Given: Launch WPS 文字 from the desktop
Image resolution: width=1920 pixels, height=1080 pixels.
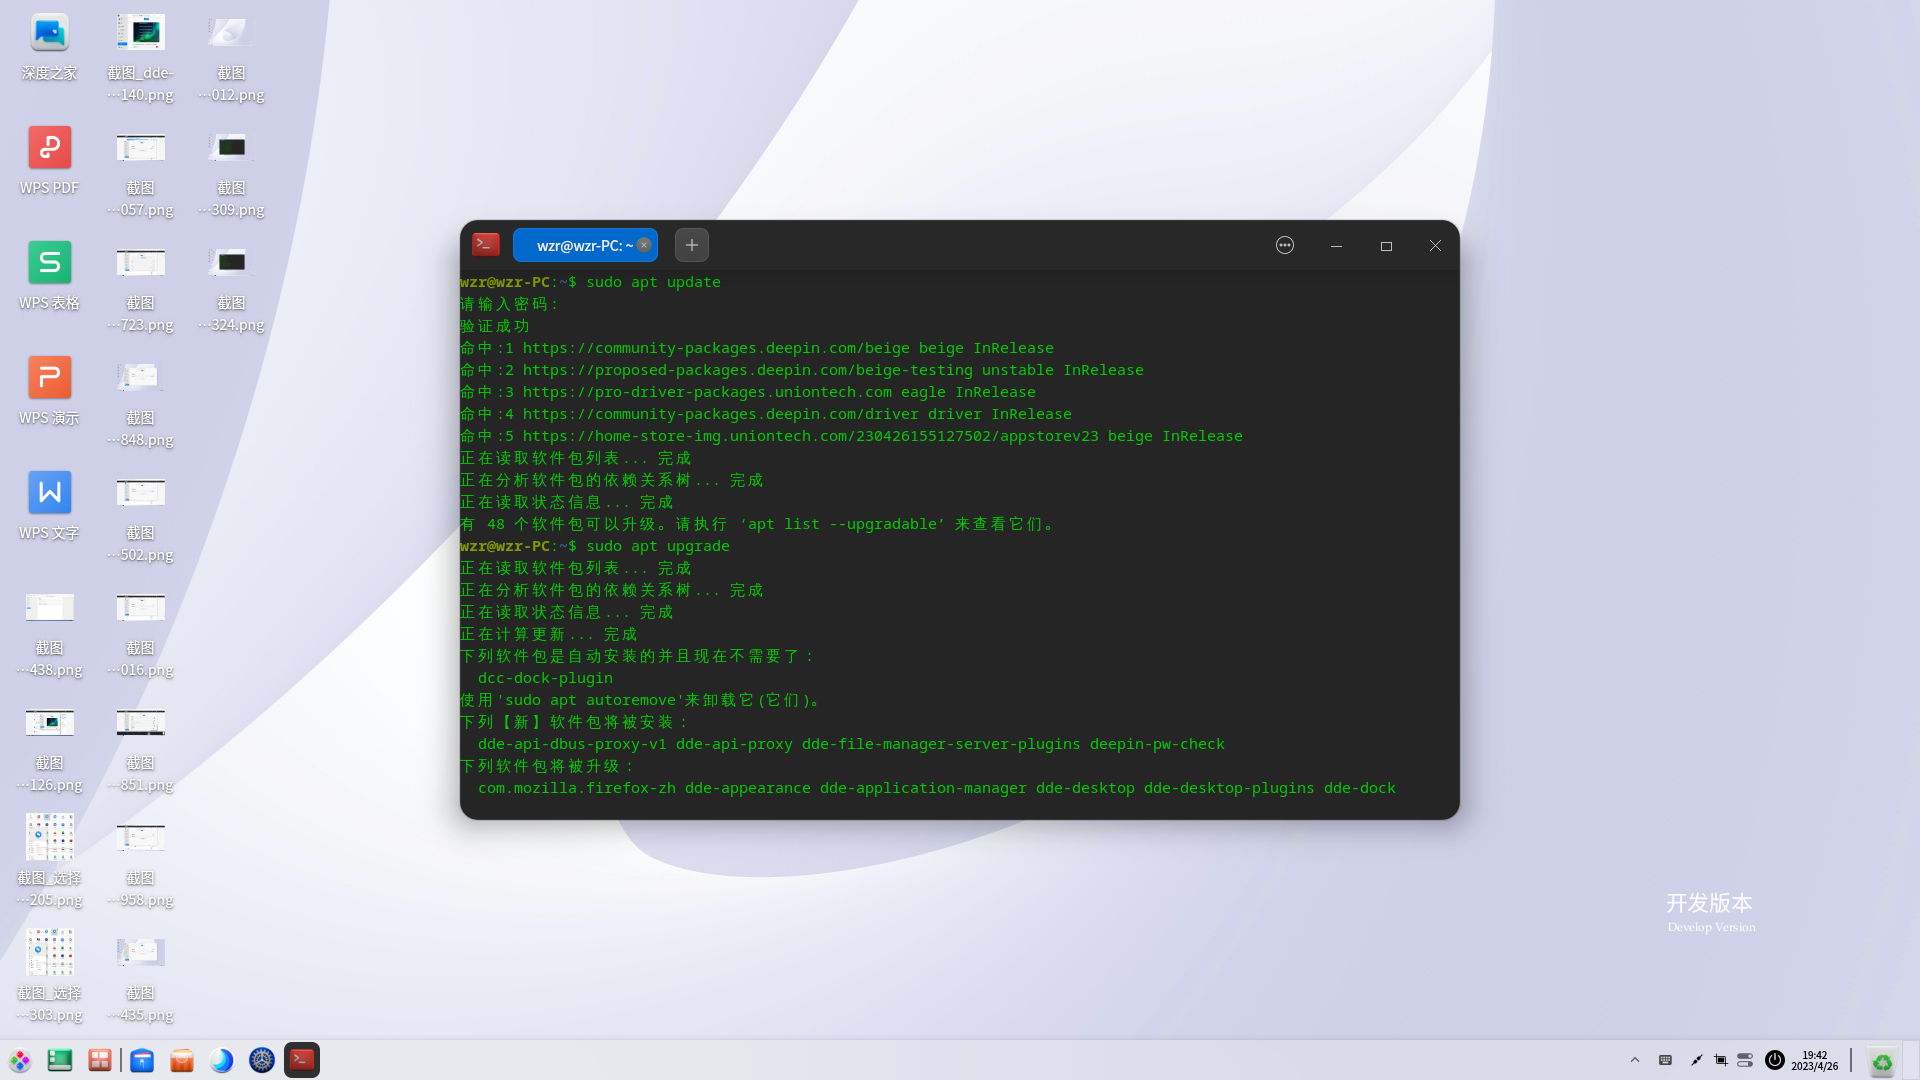Looking at the screenshot, I should coord(48,492).
